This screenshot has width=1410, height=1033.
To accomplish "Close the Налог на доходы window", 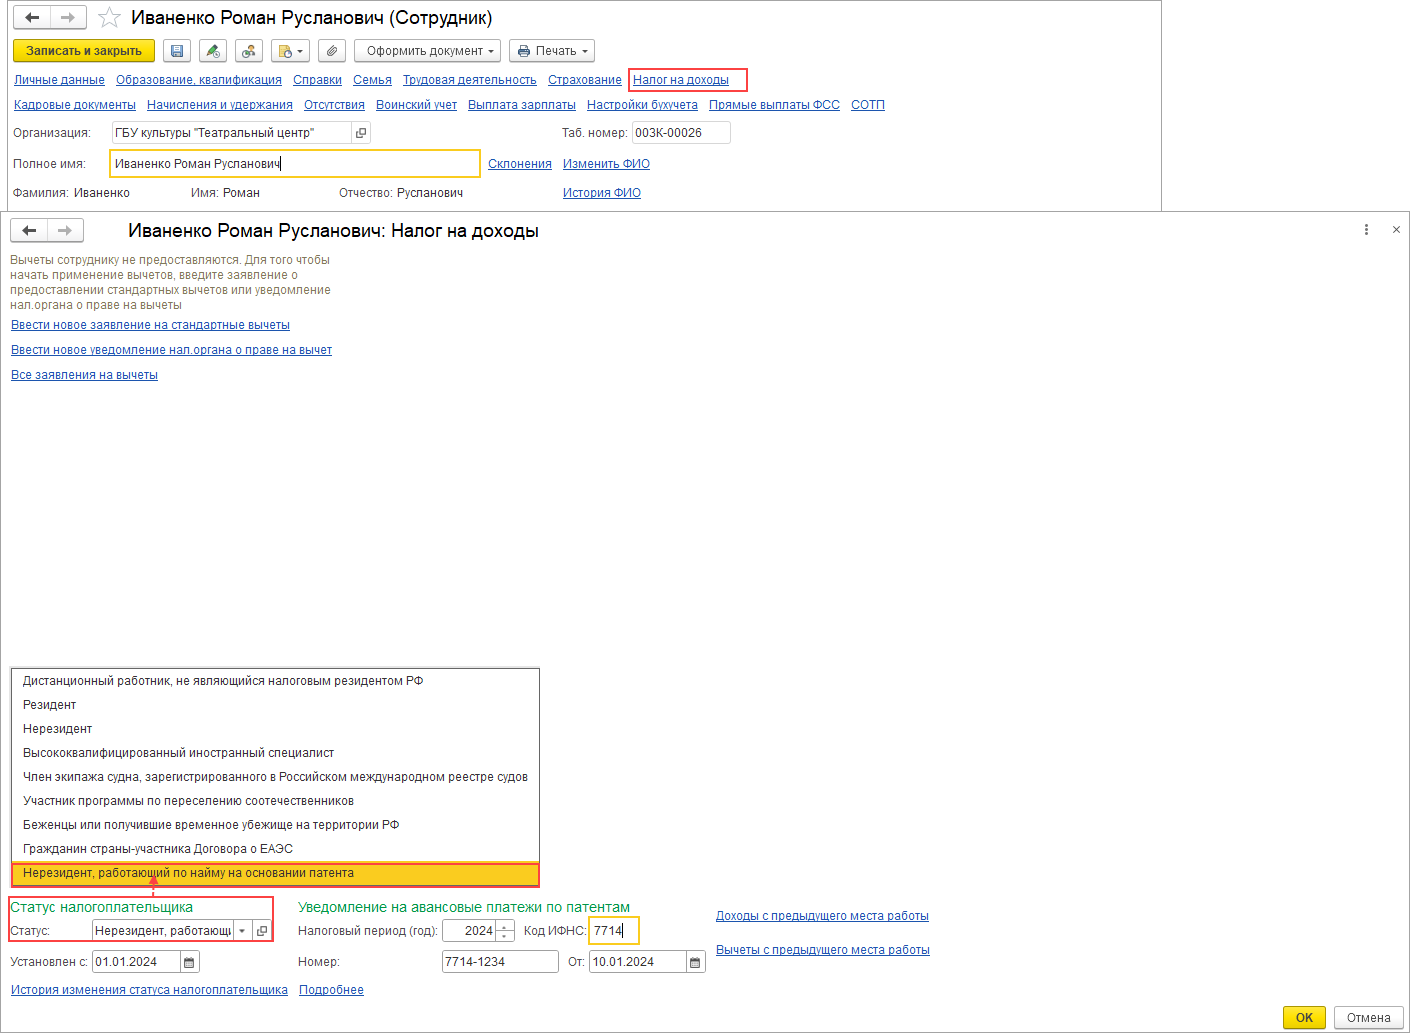I will (x=1396, y=230).
